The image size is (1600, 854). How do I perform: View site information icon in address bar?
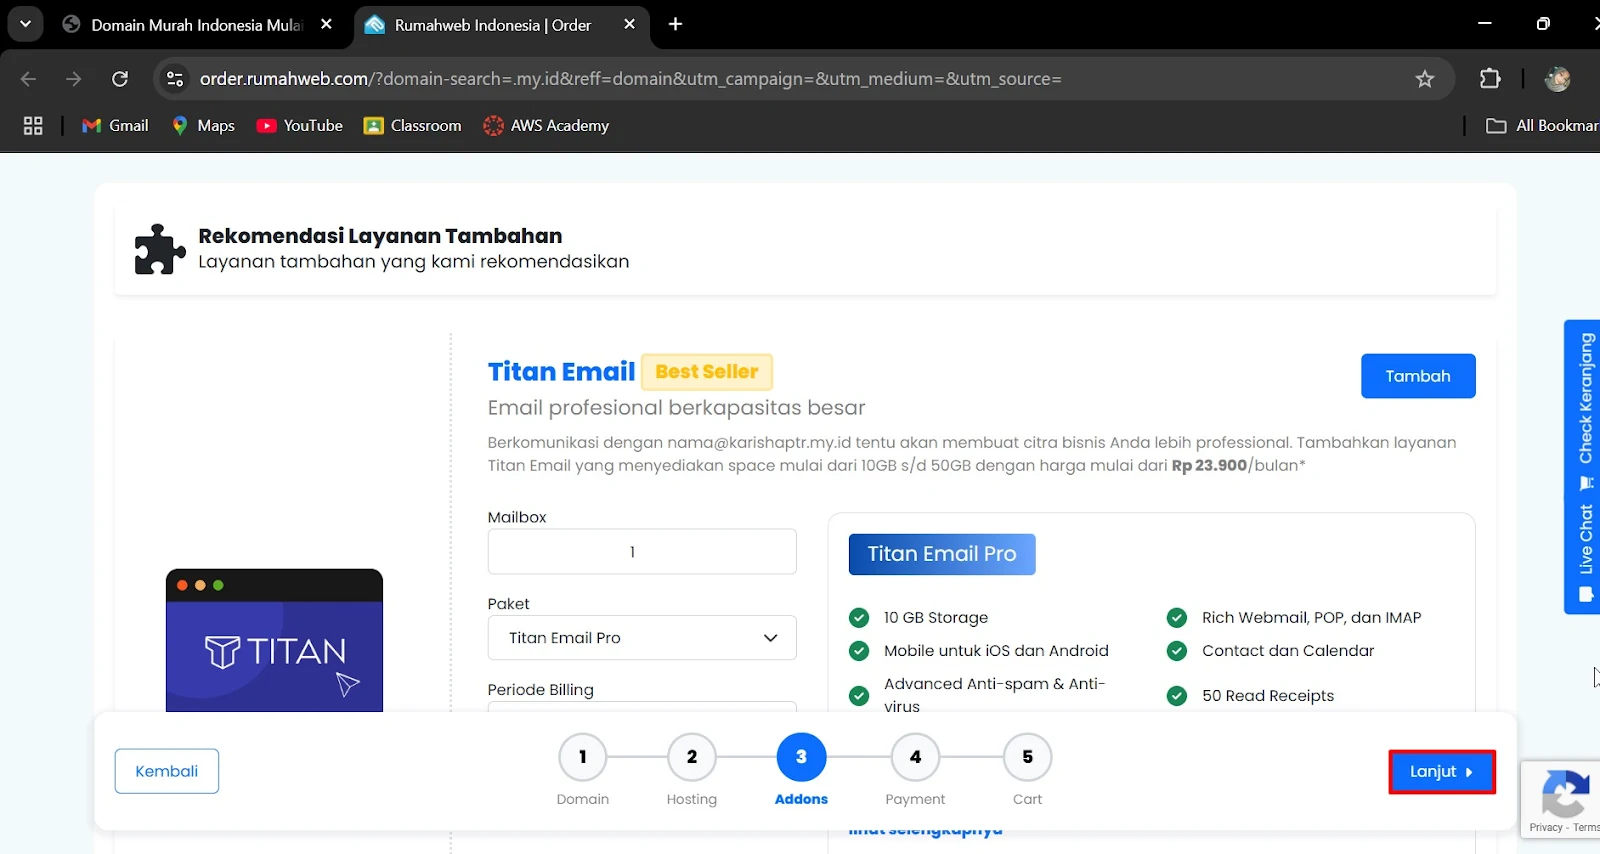(x=175, y=79)
